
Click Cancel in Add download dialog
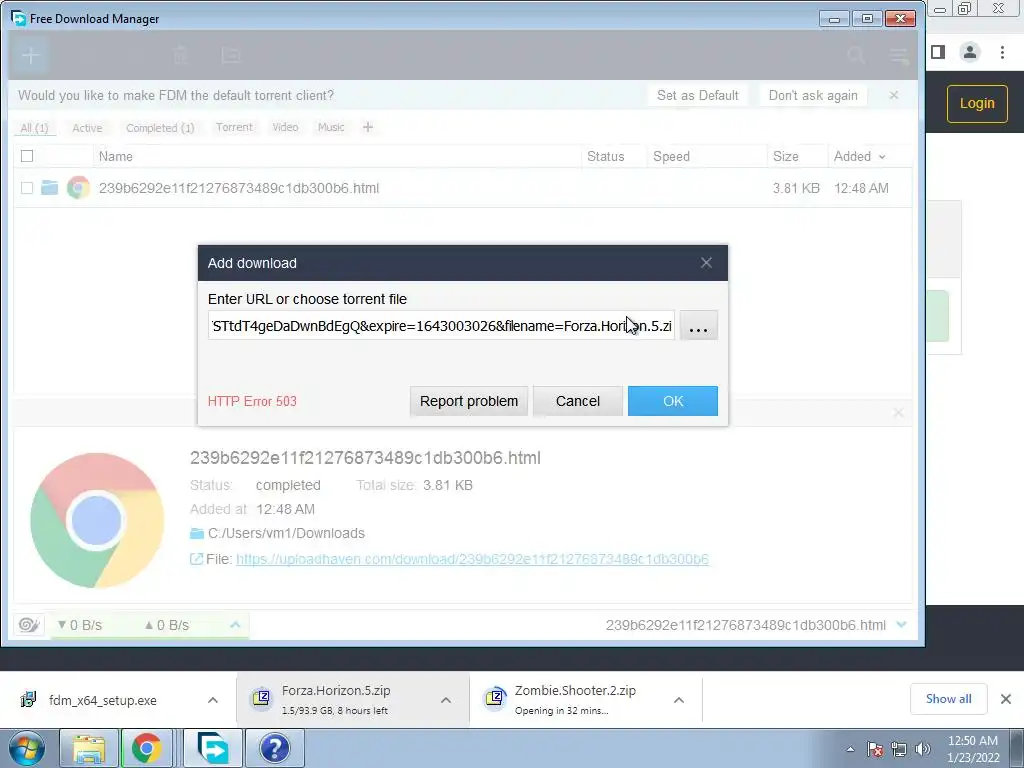coord(578,401)
